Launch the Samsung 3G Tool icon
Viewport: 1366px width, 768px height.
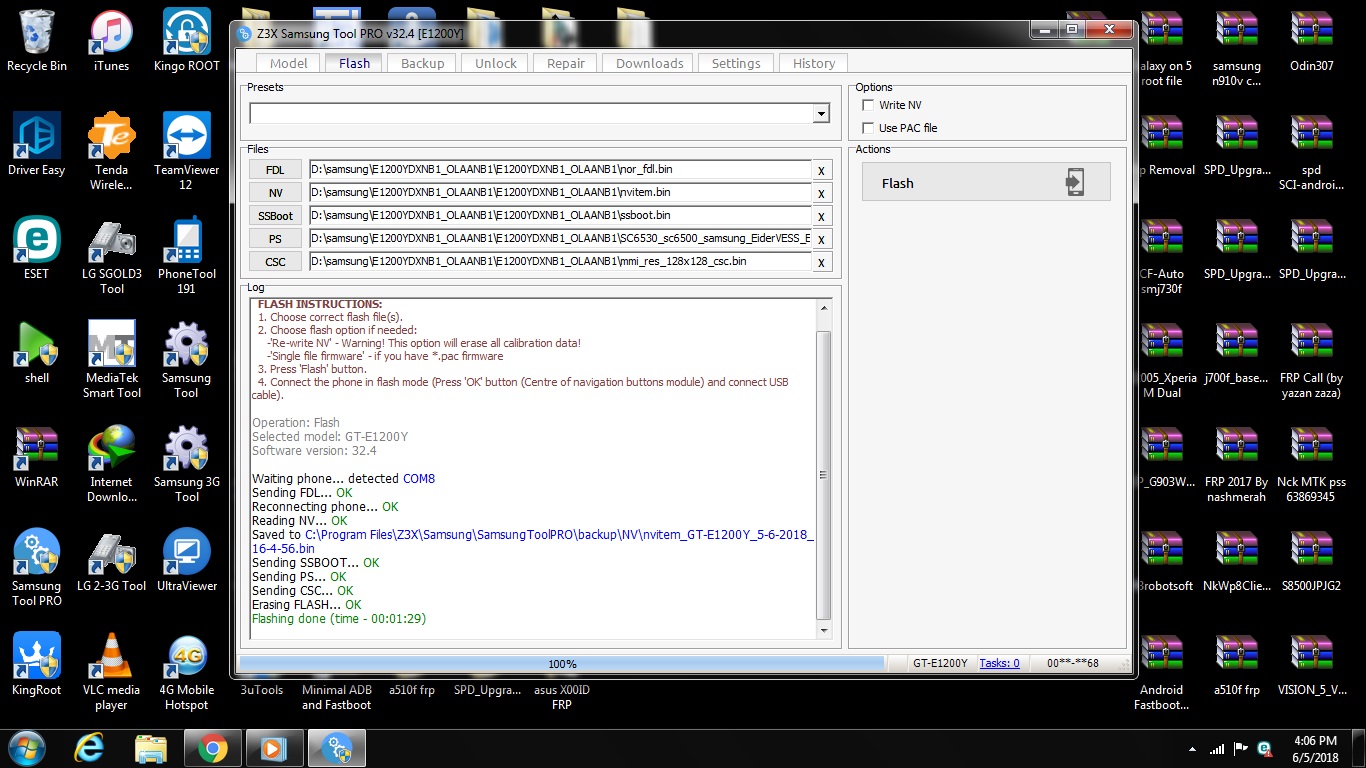186,463
